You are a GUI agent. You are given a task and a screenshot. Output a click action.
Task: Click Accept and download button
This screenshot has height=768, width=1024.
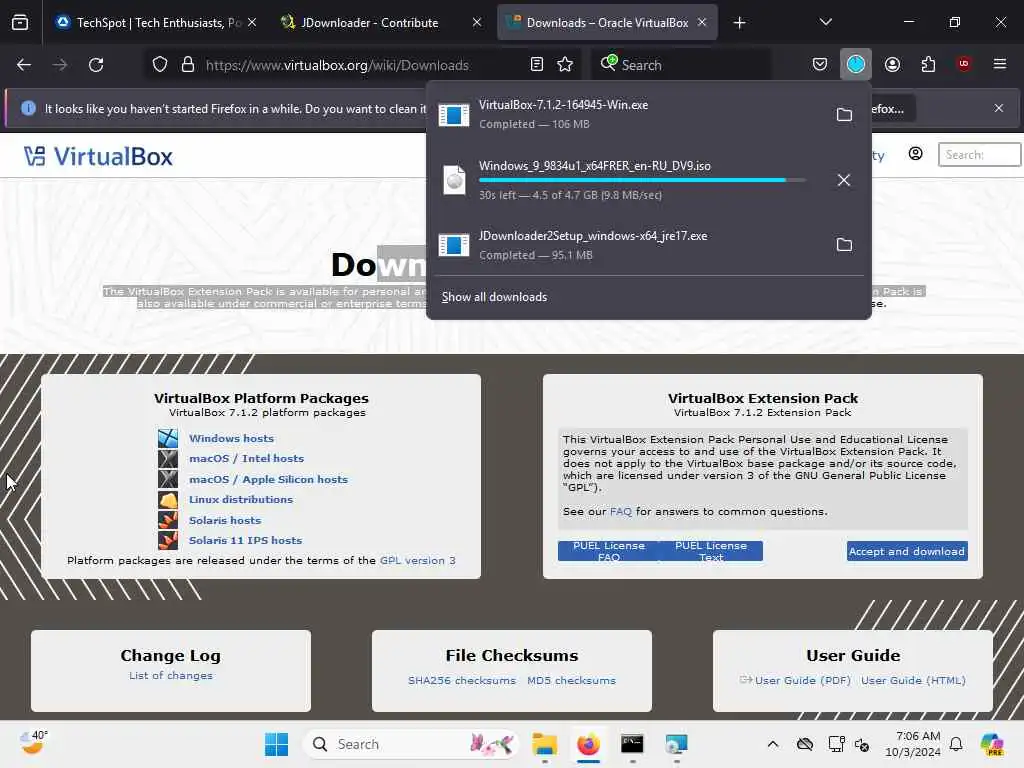(907, 551)
